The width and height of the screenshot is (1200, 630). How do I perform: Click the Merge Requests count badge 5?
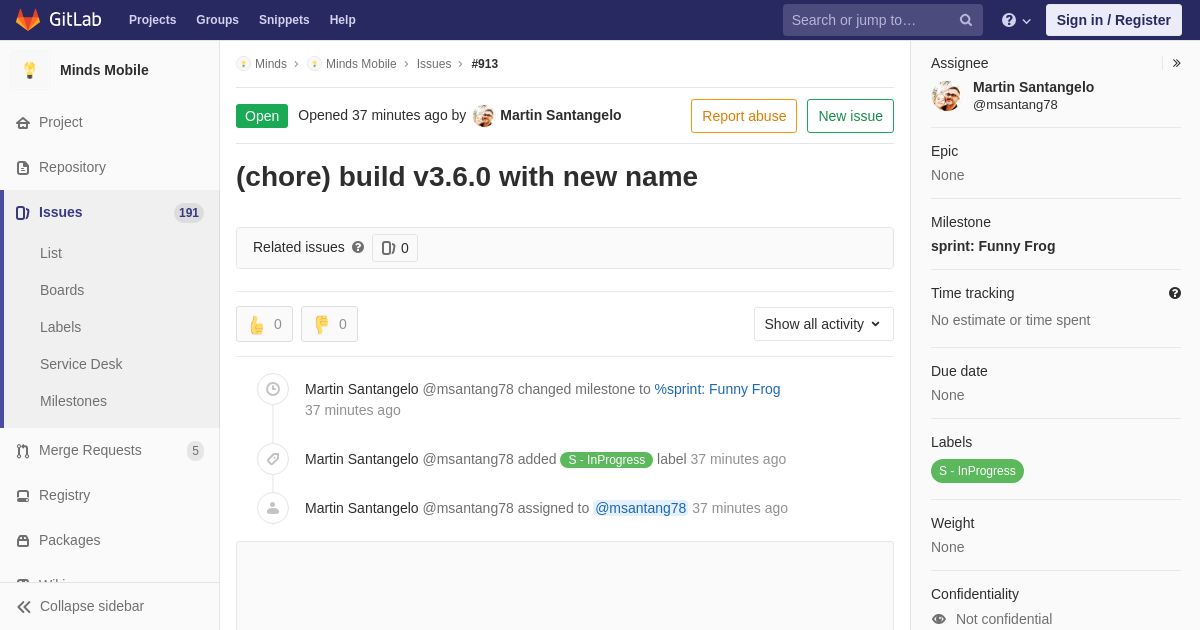195,451
